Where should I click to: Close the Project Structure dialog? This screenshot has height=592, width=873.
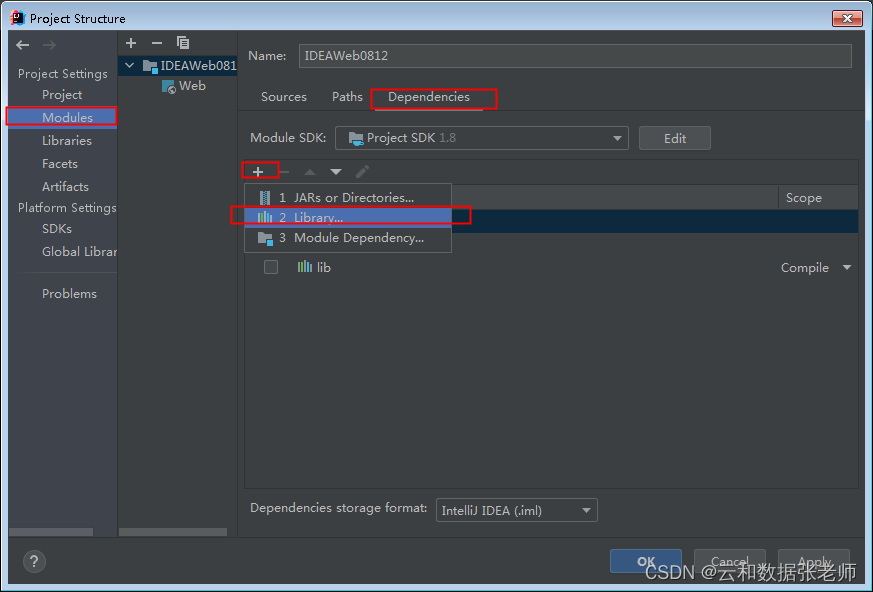tap(847, 18)
